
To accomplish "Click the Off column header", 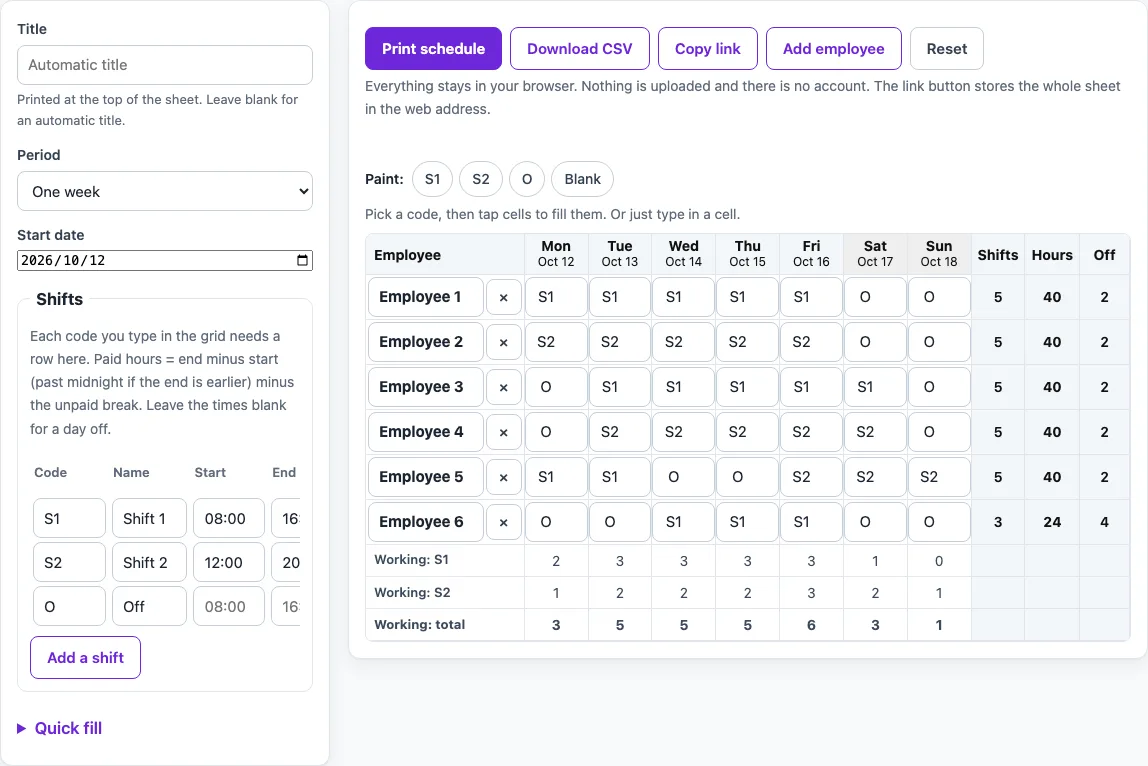I will 1104,255.
